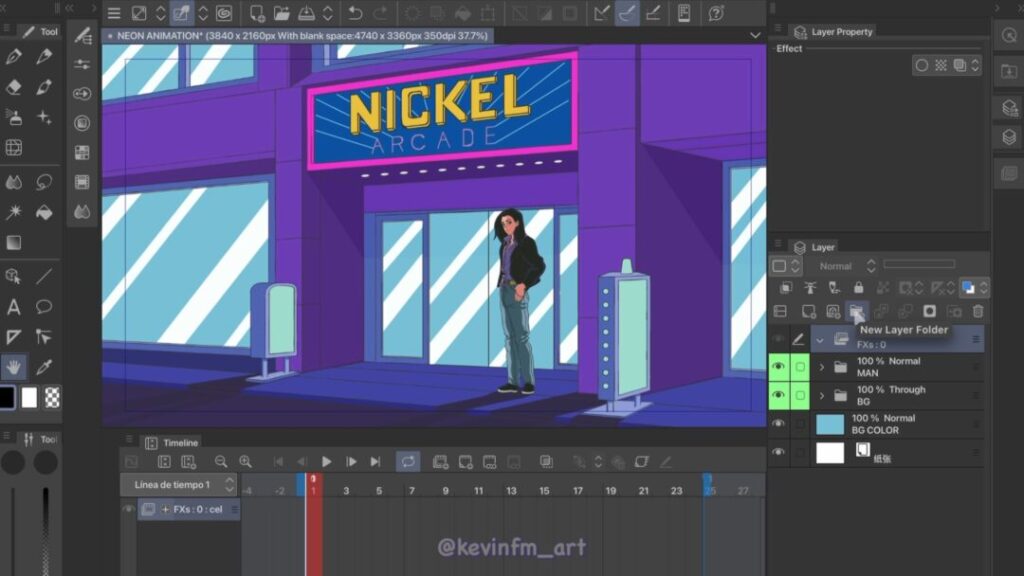Expand the BG layer folder
This screenshot has height=576, width=1024.
click(822, 396)
